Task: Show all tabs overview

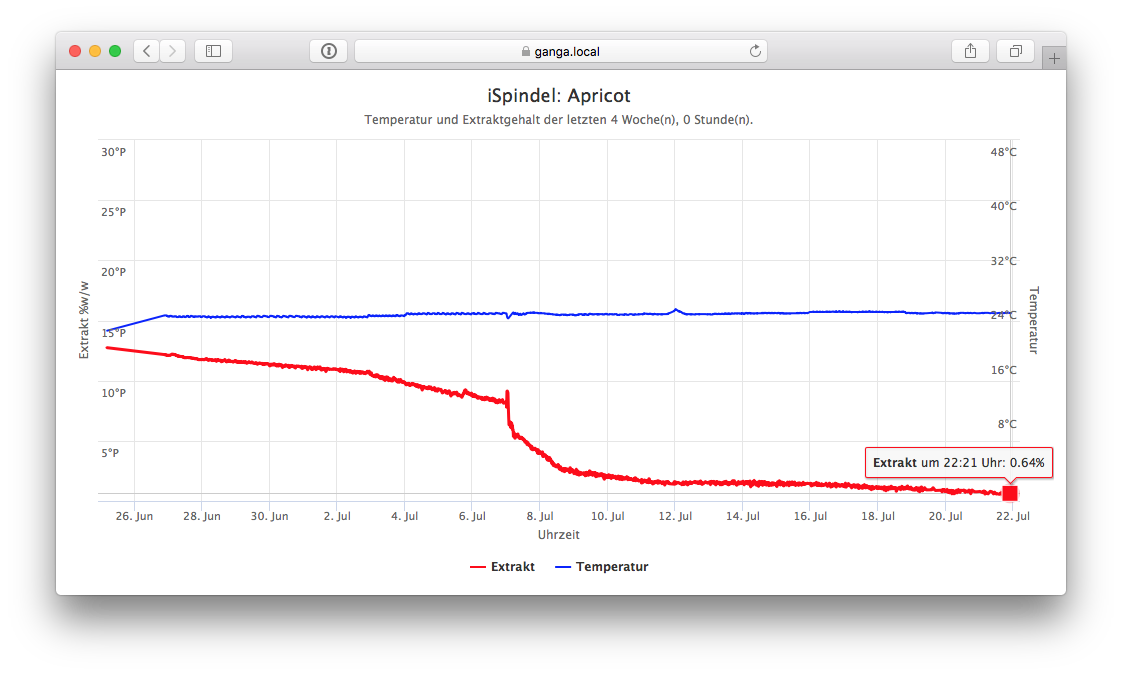Action: pyautogui.click(x=1015, y=51)
